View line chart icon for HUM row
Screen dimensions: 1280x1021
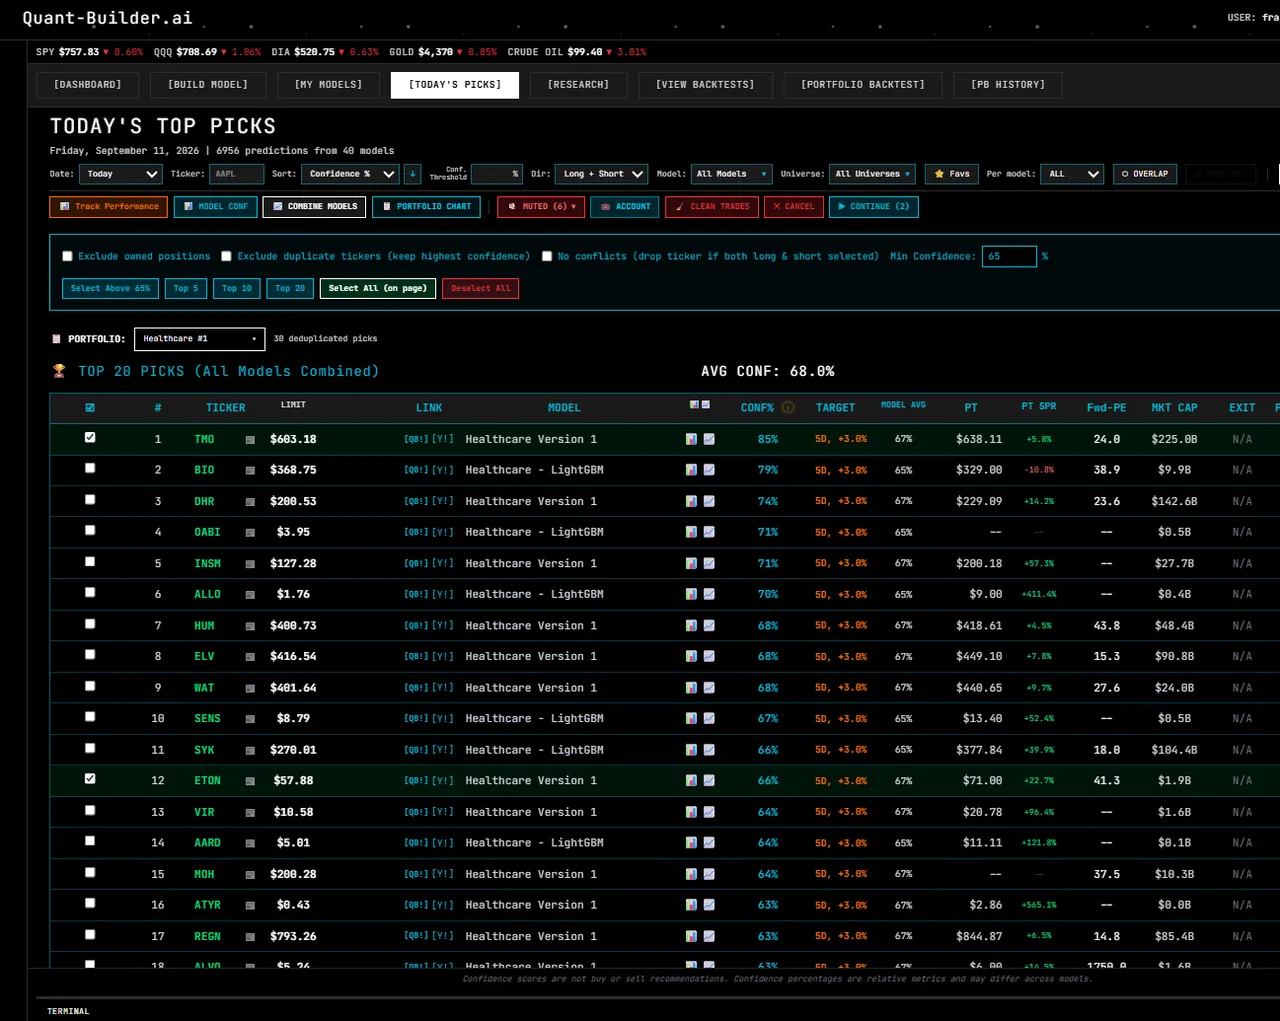tap(709, 626)
